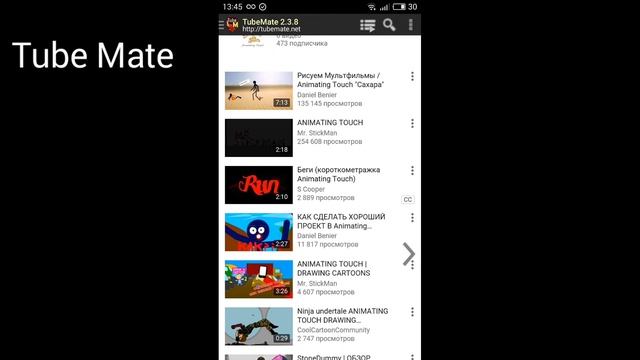Viewport: 640px width, 360px height.
Task: Open video "Рисуем Мультфильмы / Animating Touch"
Action: click(340, 80)
